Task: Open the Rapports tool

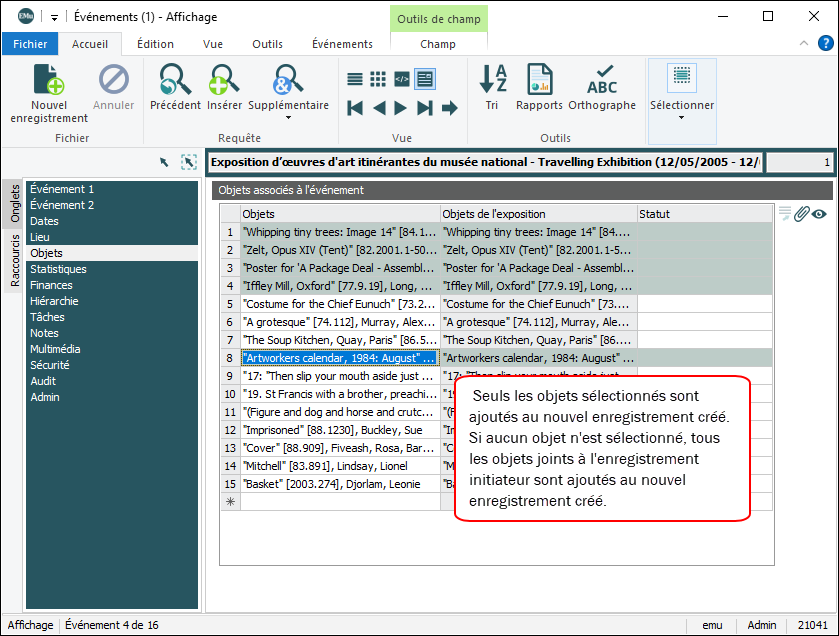Action: 540,80
